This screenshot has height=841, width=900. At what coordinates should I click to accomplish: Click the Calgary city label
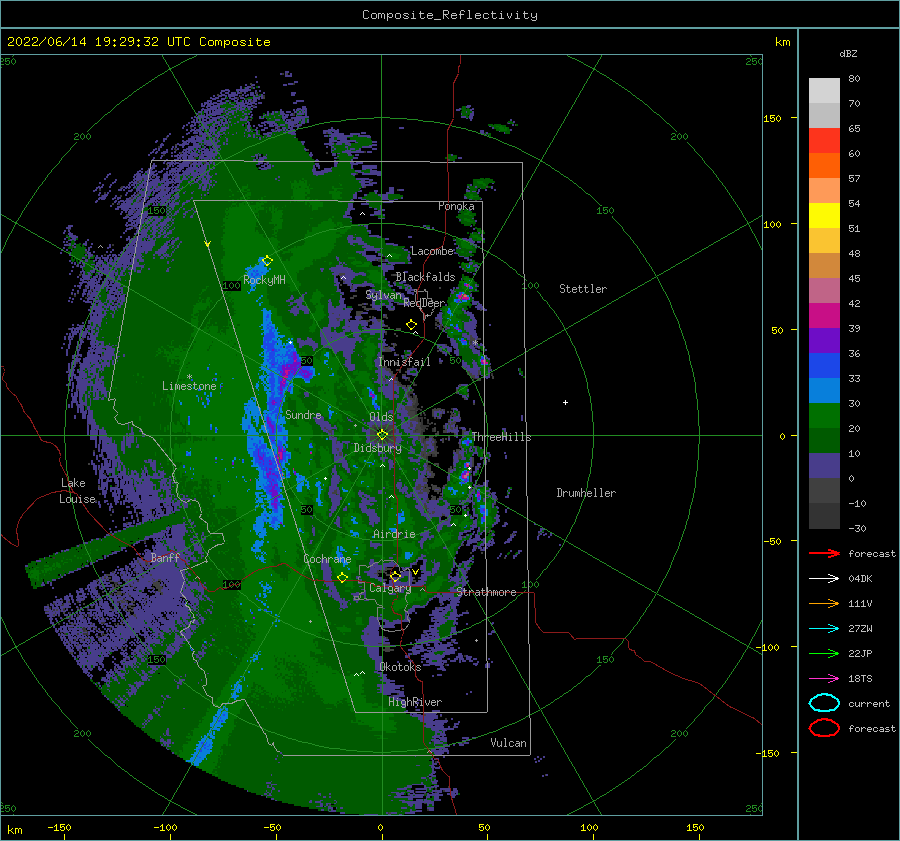click(390, 588)
